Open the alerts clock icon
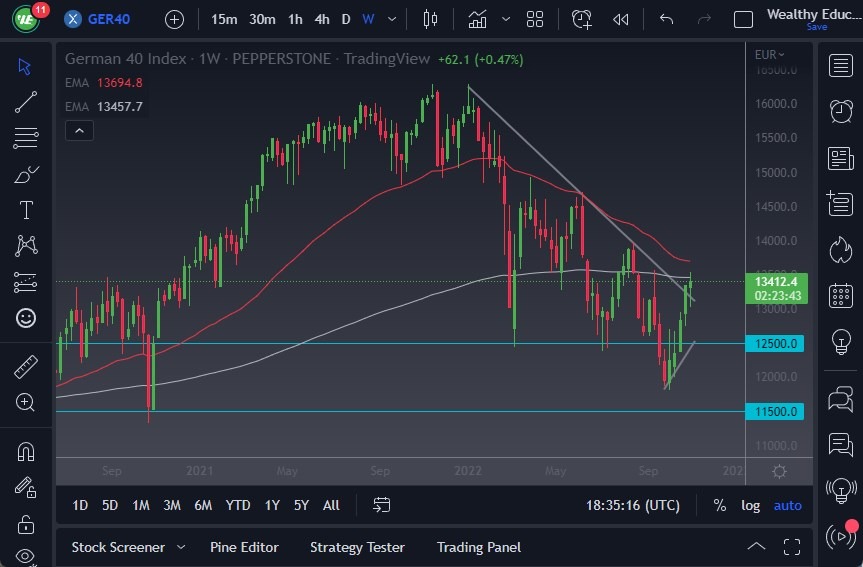The width and height of the screenshot is (863, 567). pyautogui.click(x=841, y=111)
